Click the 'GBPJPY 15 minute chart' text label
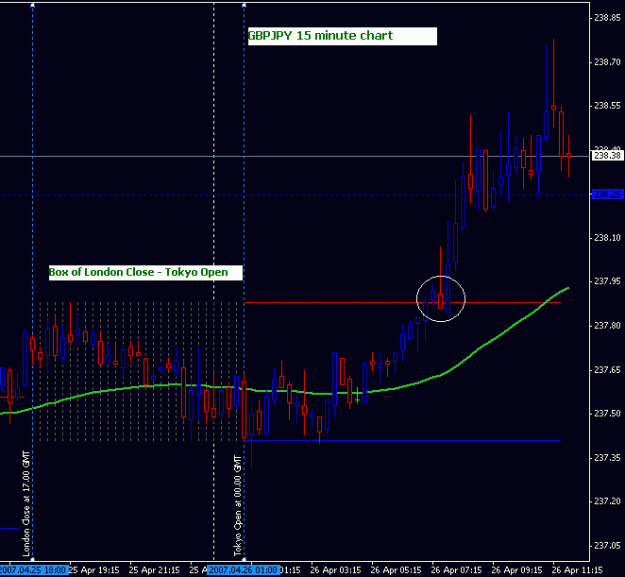625x577 pixels. tap(320, 36)
